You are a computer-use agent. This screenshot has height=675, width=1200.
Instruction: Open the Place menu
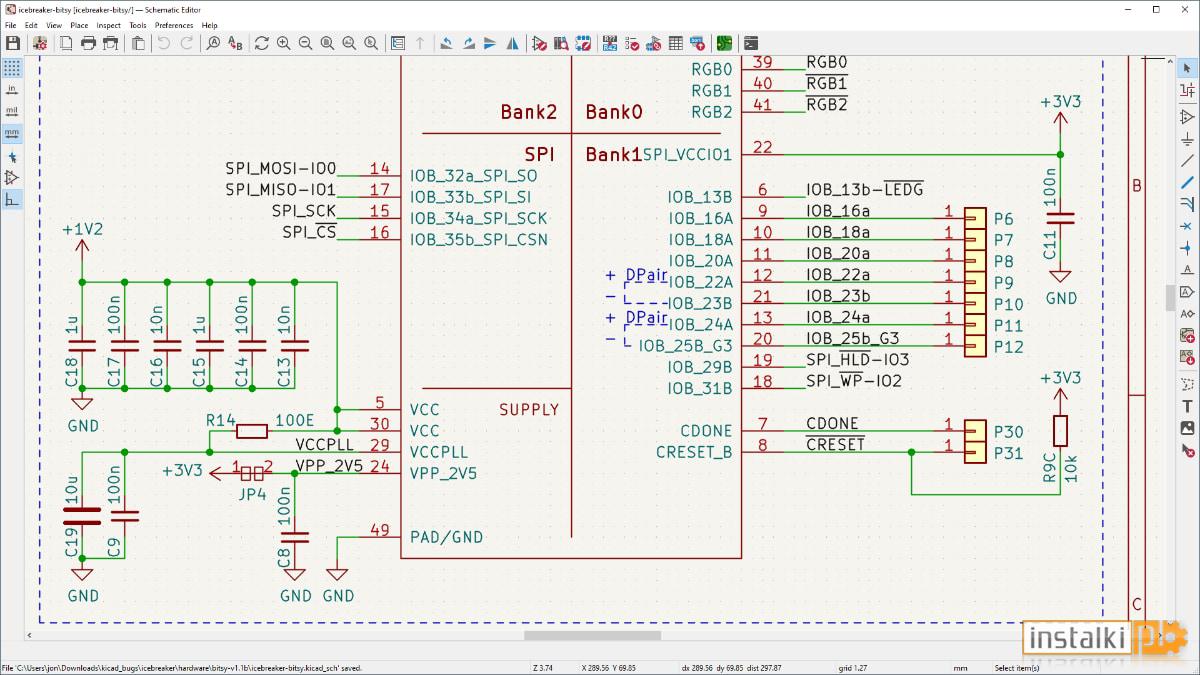tap(79, 25)
